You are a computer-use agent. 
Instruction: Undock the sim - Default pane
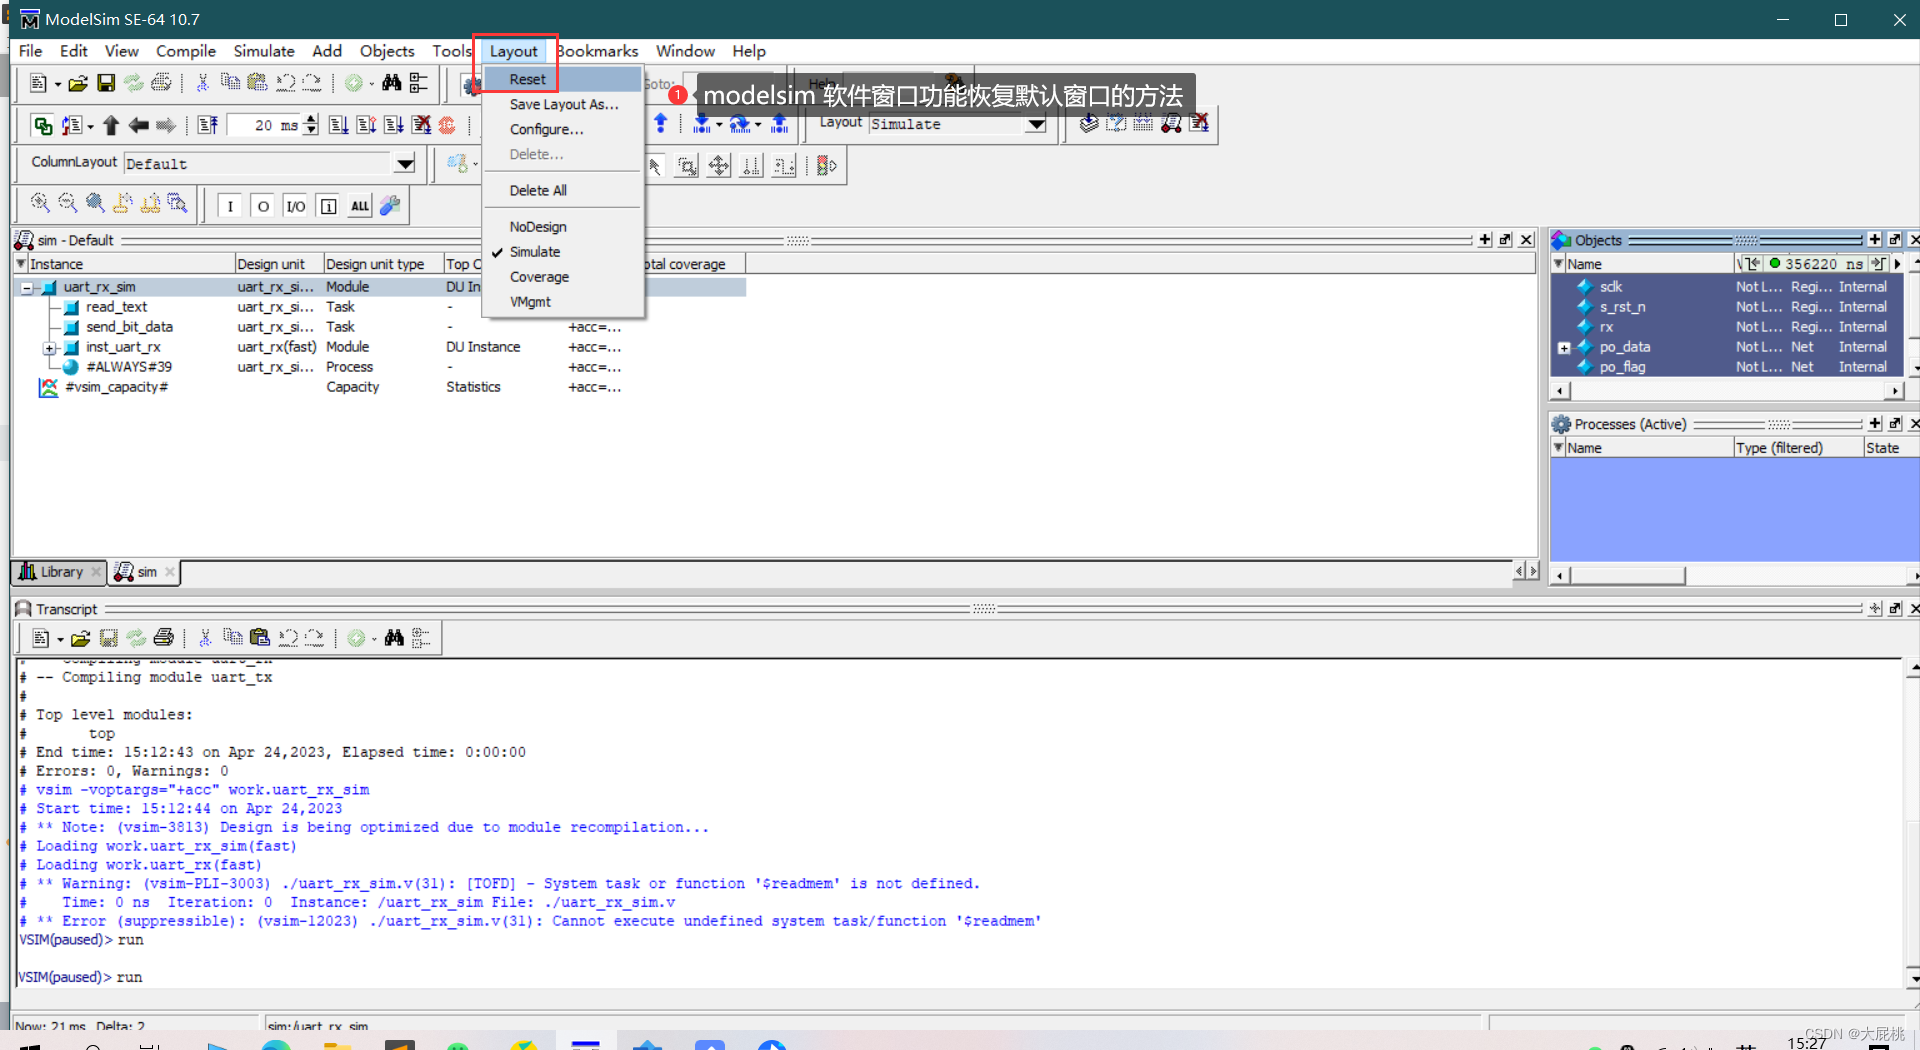tap(1505, 240)
